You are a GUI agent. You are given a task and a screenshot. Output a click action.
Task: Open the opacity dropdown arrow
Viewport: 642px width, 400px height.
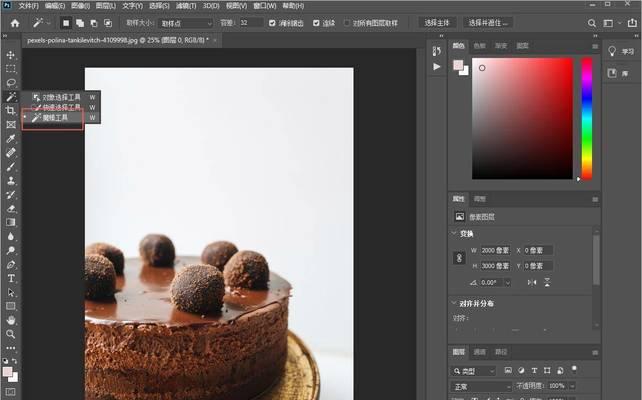(x=572, y=386)
